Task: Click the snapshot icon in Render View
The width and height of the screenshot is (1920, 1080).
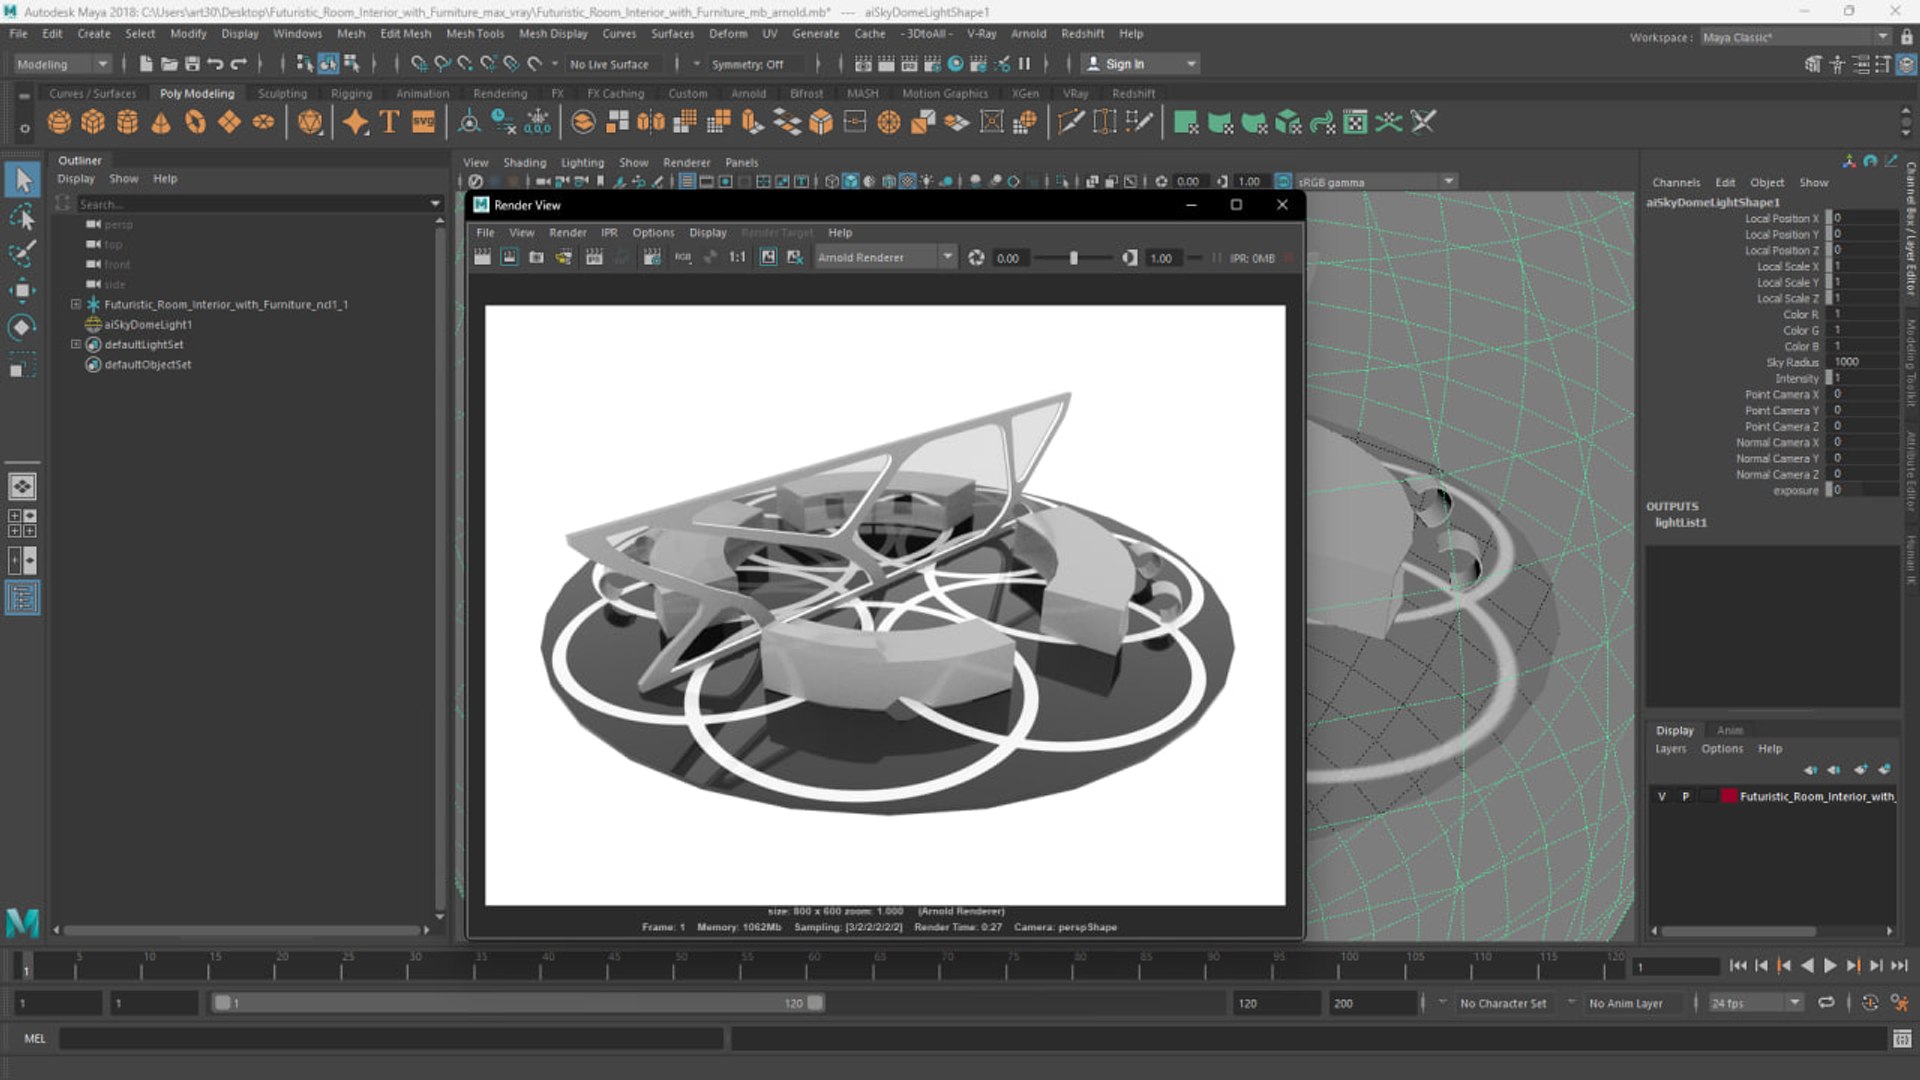Action: [536, 258]
